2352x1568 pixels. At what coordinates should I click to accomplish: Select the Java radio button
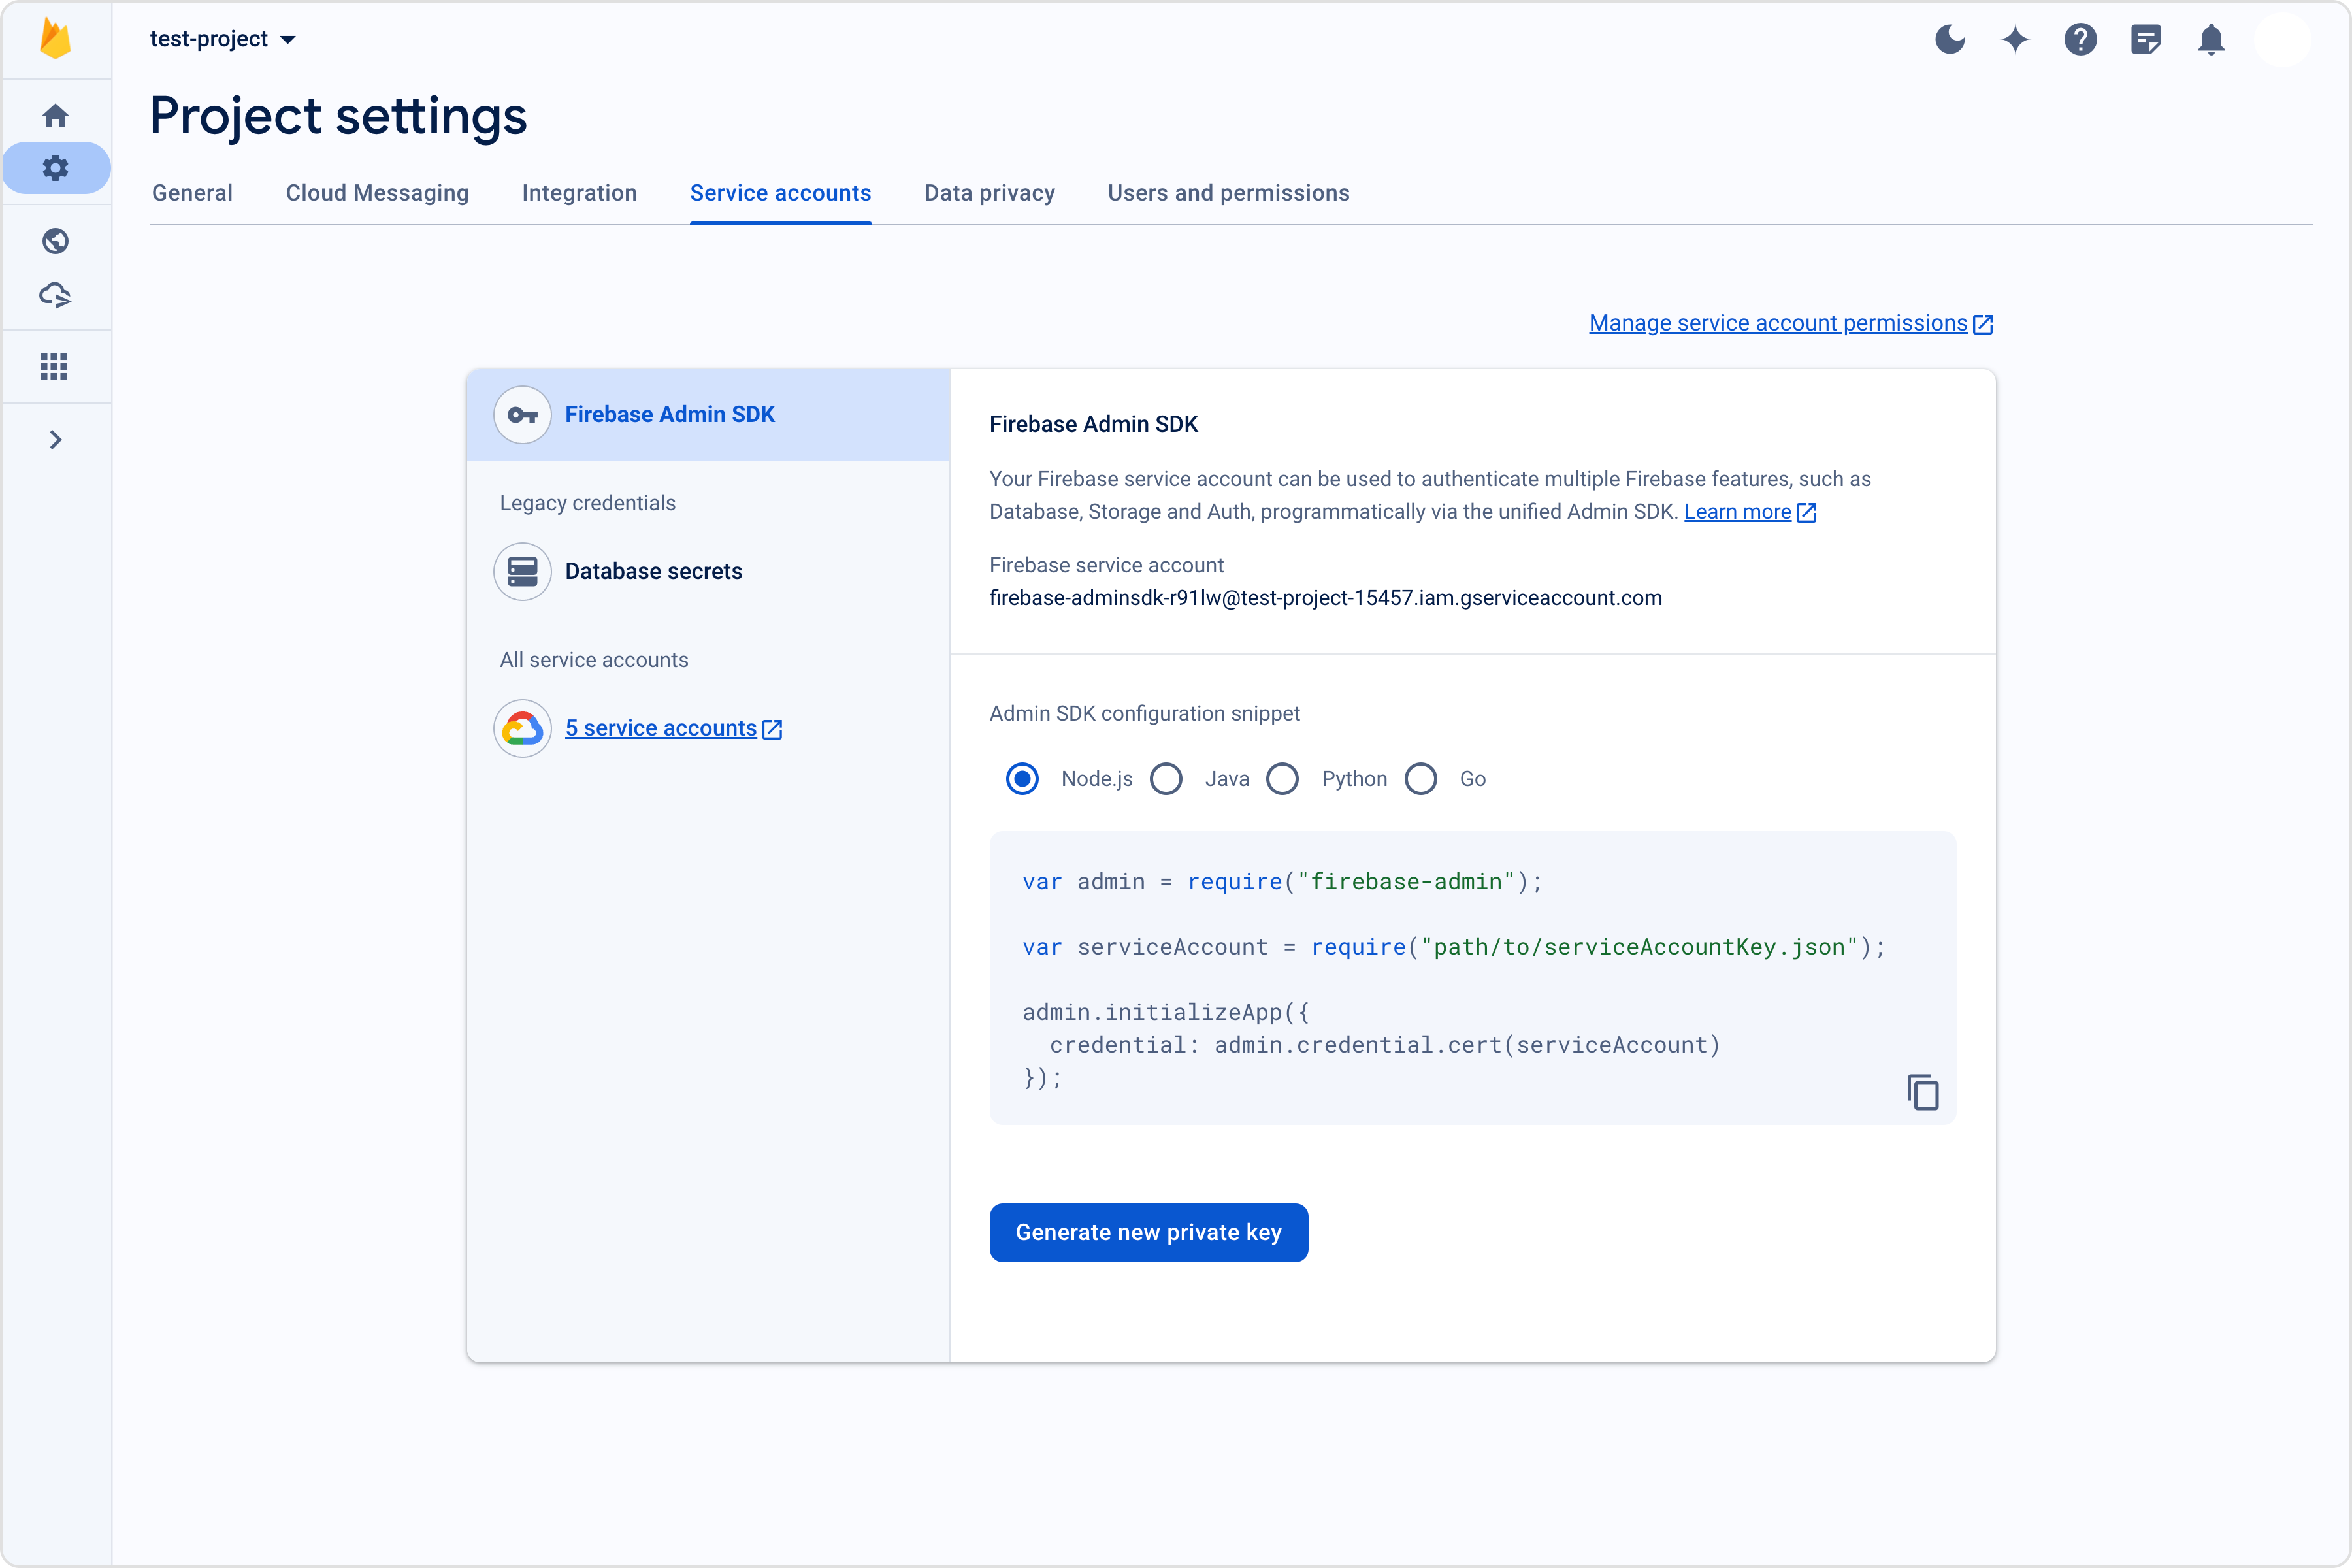[1166, 779]
